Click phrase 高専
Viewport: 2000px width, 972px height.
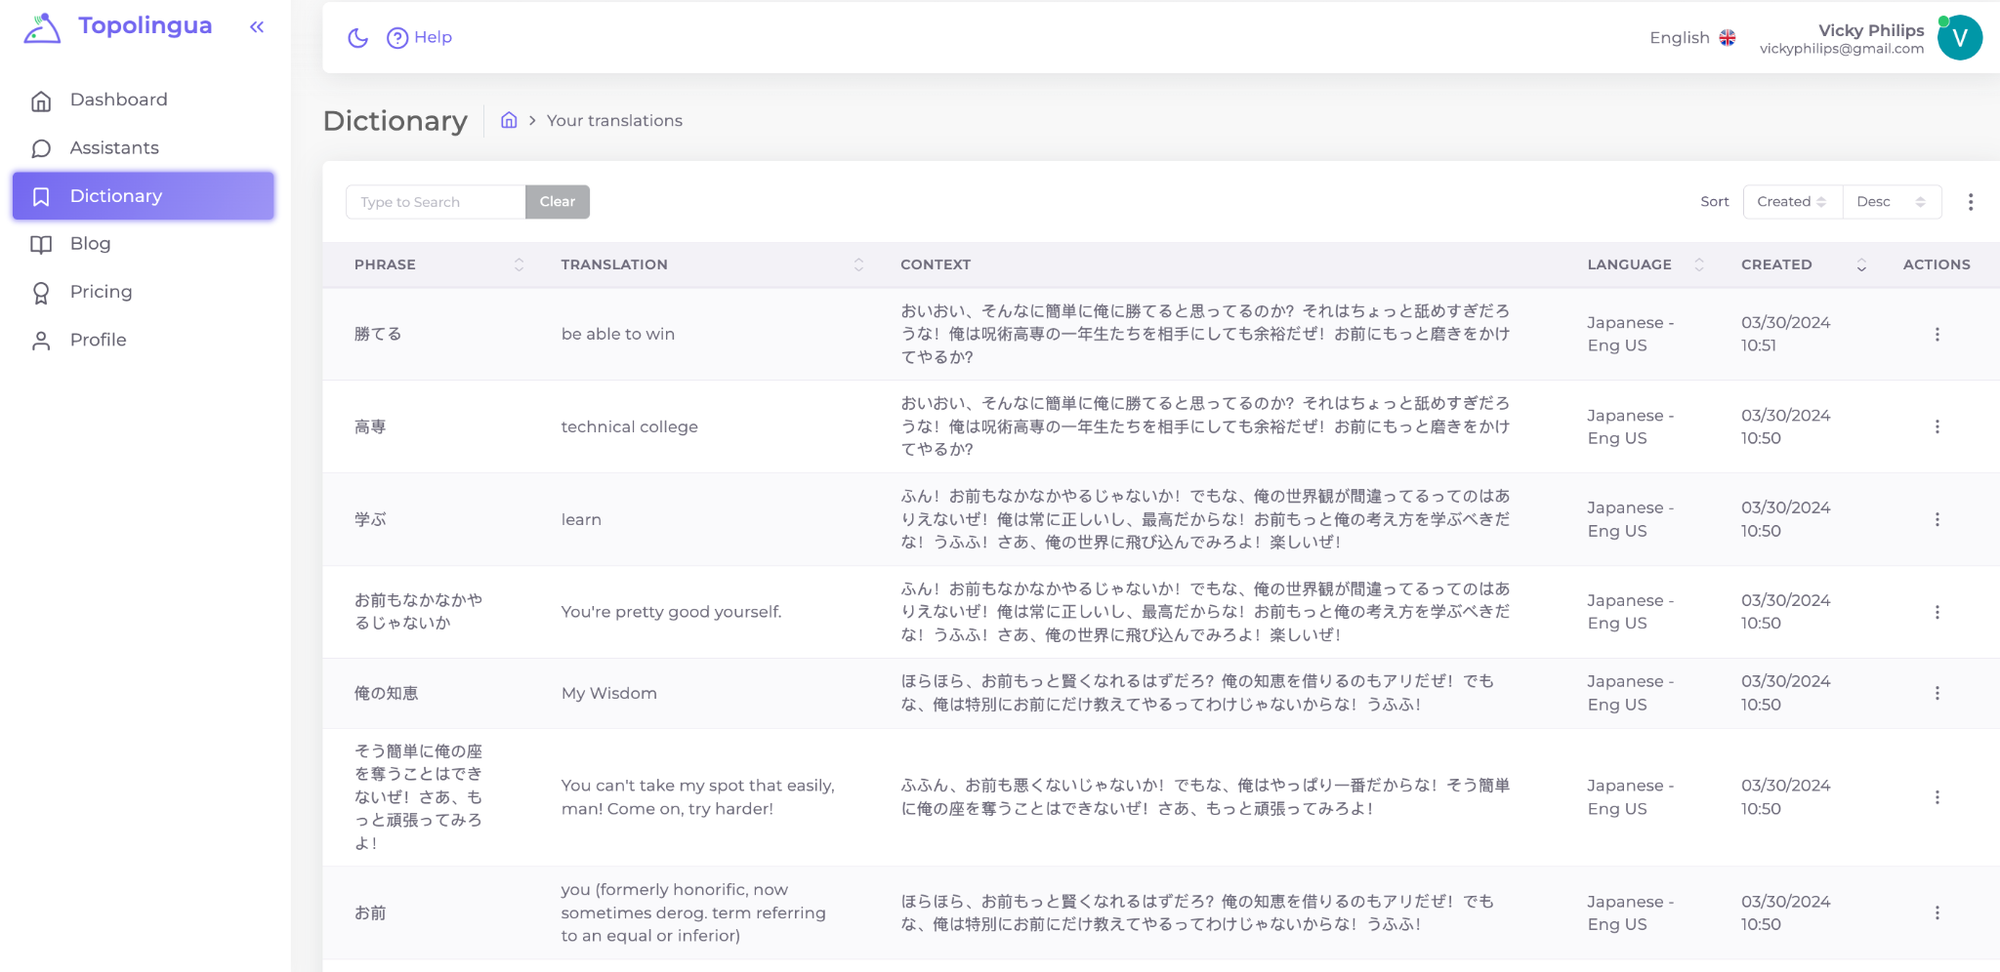[370, 427]
